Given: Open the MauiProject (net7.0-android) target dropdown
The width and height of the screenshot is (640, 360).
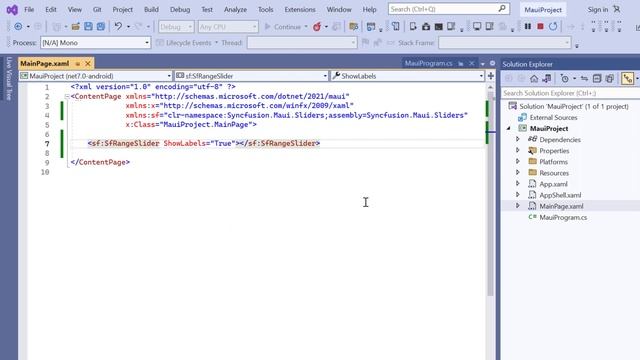Looking at the screenshot, I should pyautogui.click(x=96, y=76).
